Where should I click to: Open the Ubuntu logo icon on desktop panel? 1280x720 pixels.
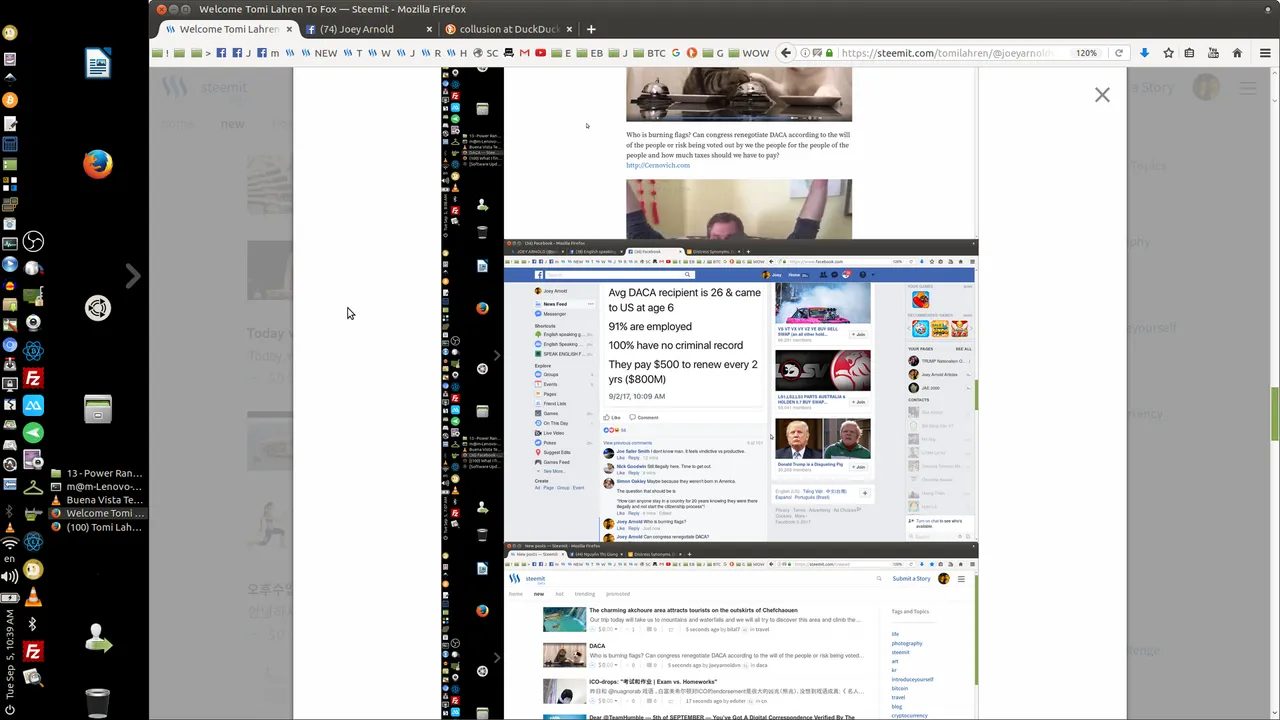pyautogui.click(x=97, y=308)
